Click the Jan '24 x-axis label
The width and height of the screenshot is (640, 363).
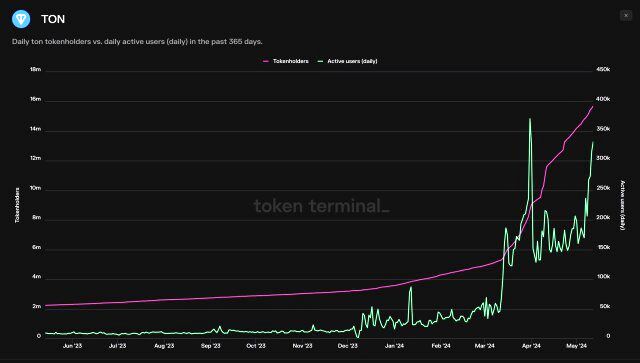[394, 346]
